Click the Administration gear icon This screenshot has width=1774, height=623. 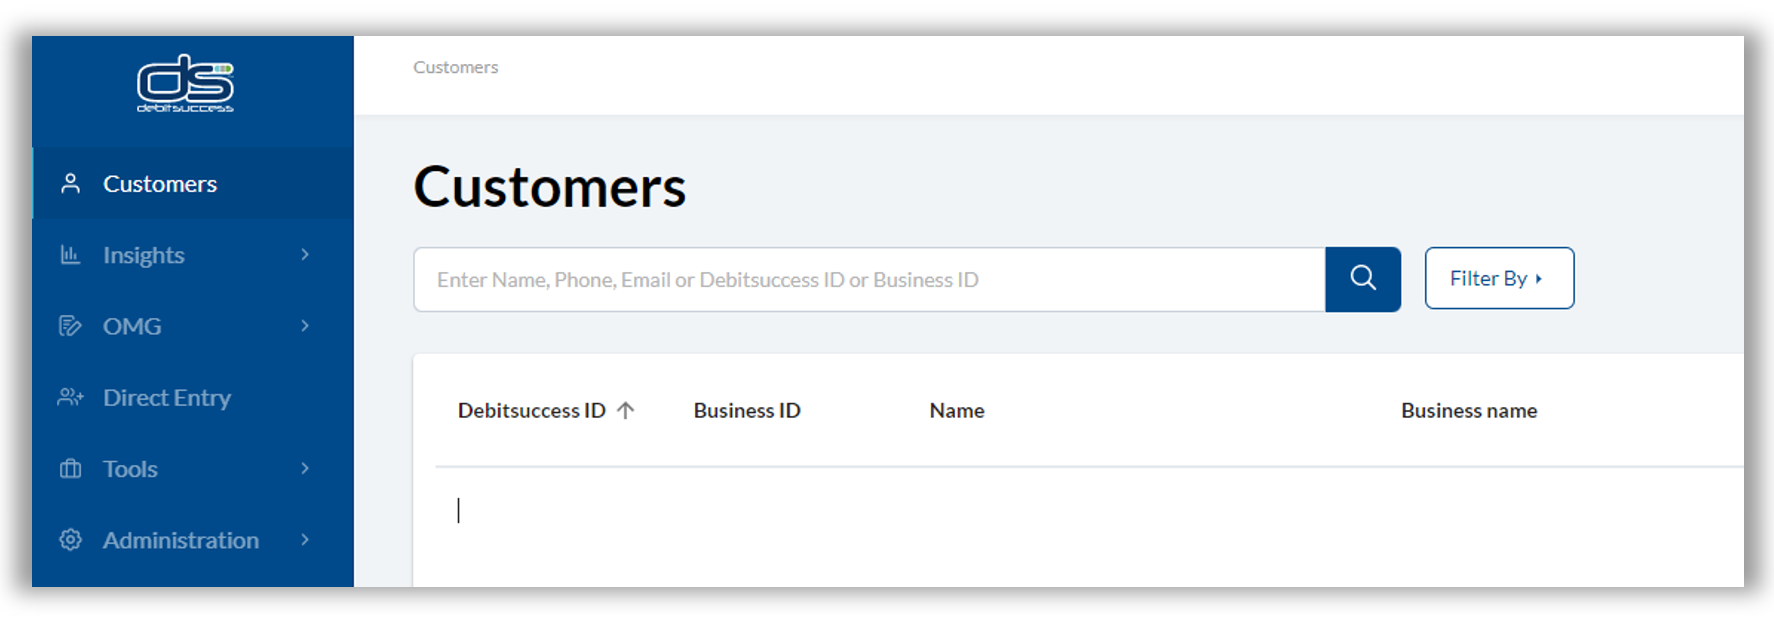[x=70, y=540]
